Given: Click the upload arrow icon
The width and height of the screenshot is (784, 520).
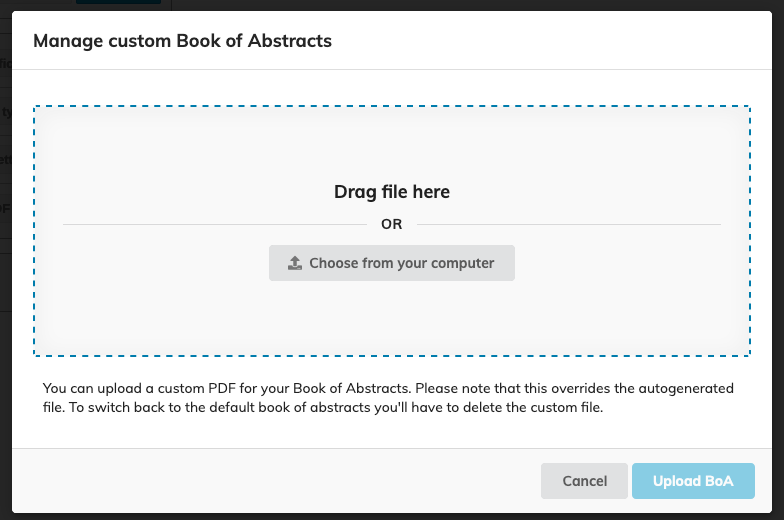Looking at the screenshot, I should point(295,263).
